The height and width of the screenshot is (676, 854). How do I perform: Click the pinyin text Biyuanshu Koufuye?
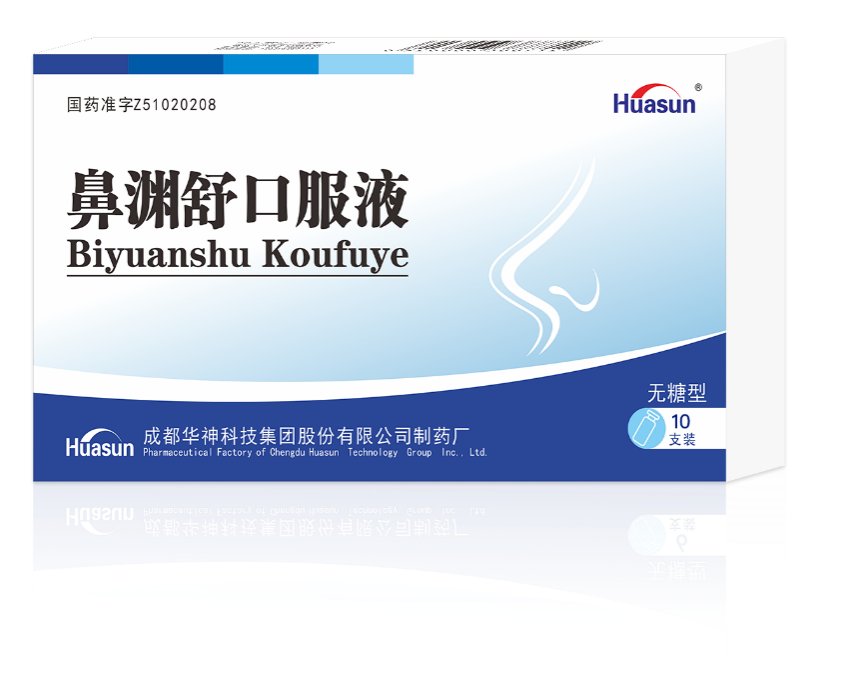tap(237, 254)
